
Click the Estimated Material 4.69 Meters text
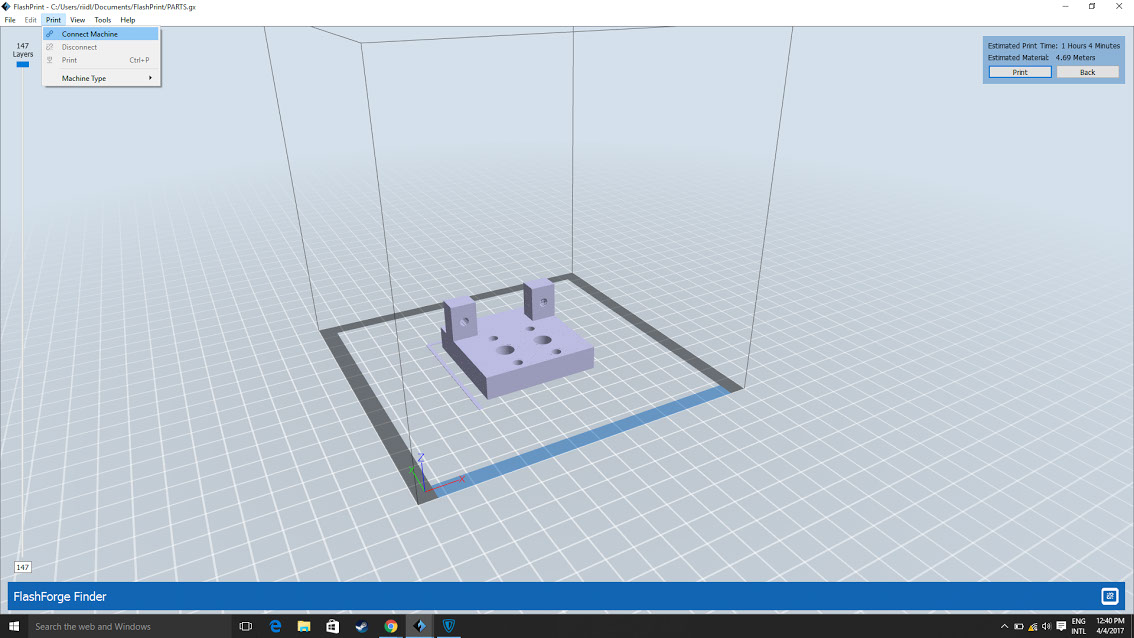(1041, 57)
